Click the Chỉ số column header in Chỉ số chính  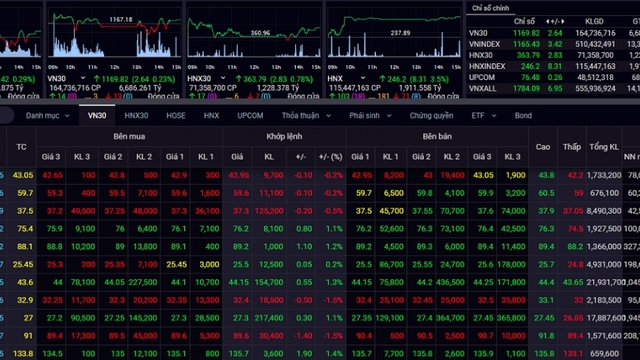coord(524,21)
